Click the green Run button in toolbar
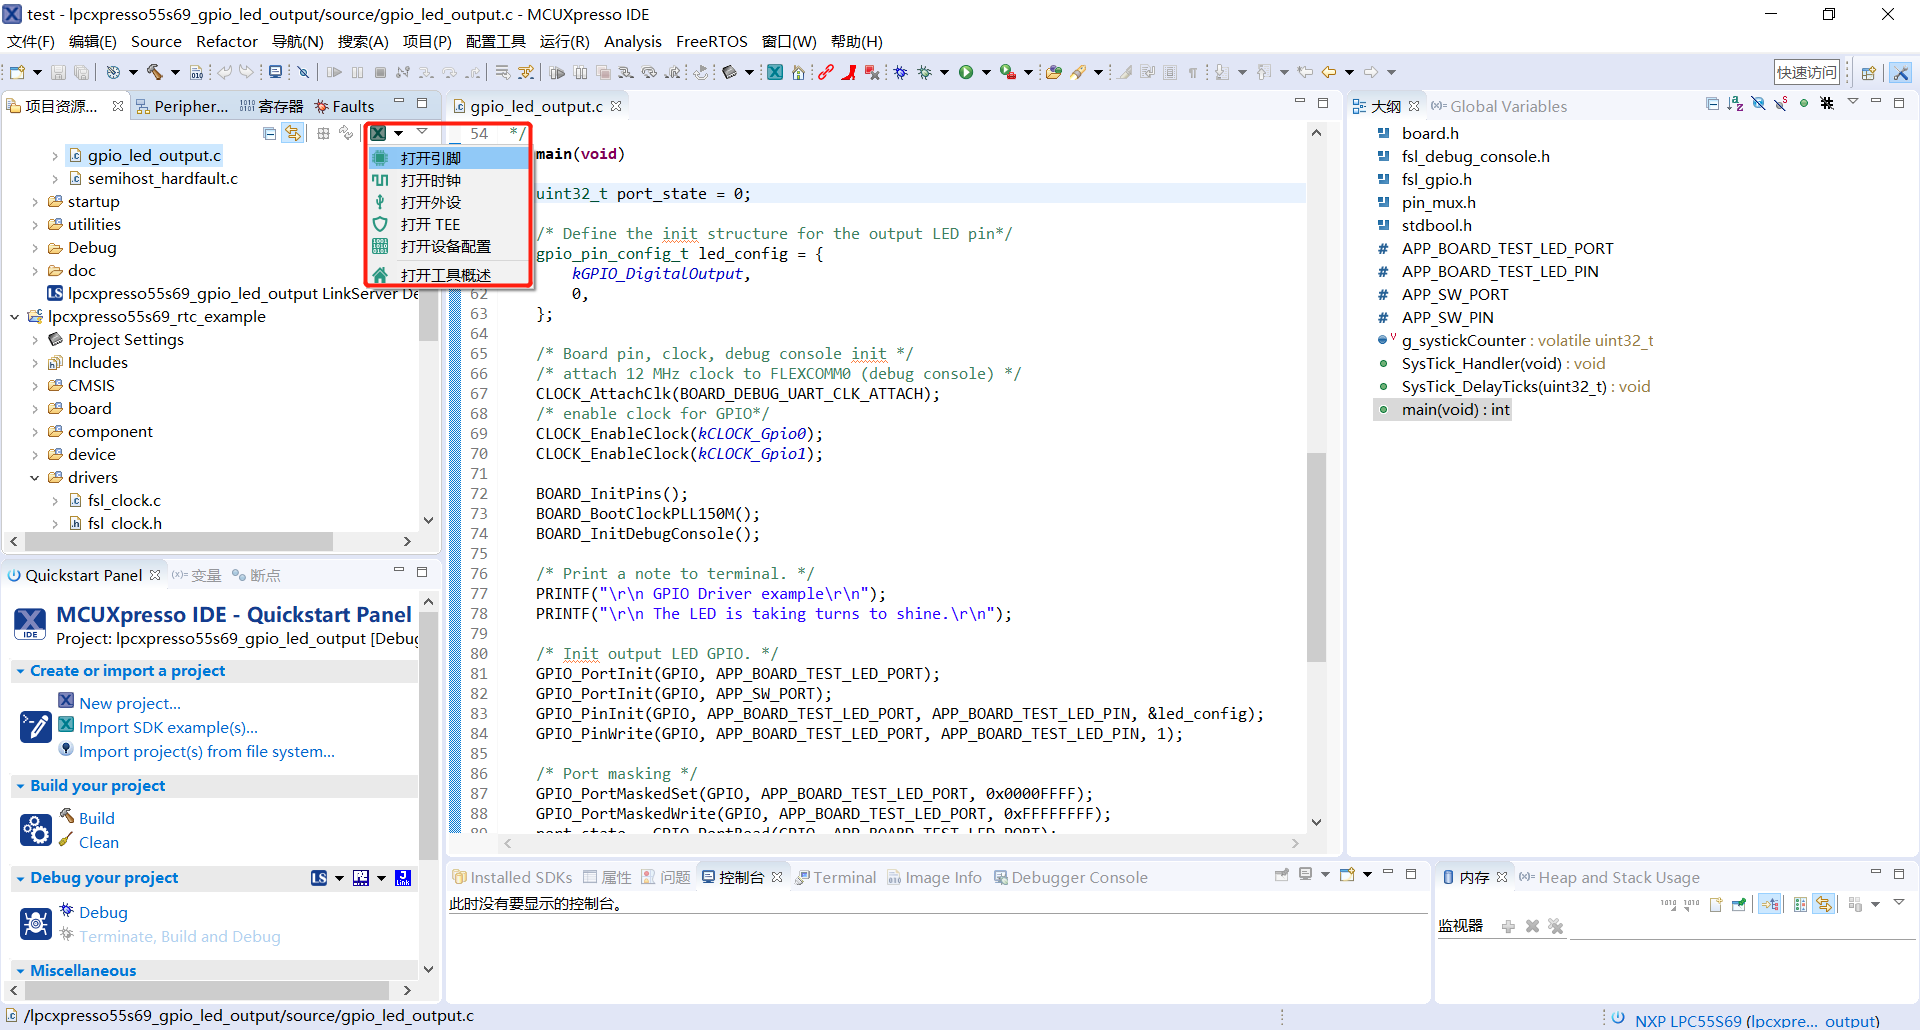 966,72
